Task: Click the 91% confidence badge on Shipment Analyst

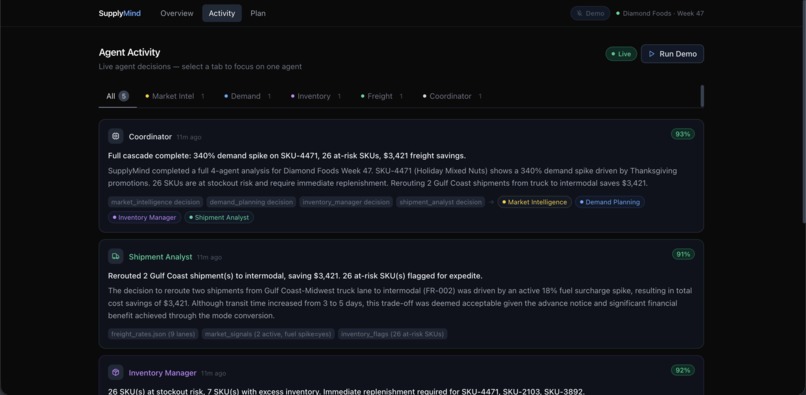Action: point(683,254)
